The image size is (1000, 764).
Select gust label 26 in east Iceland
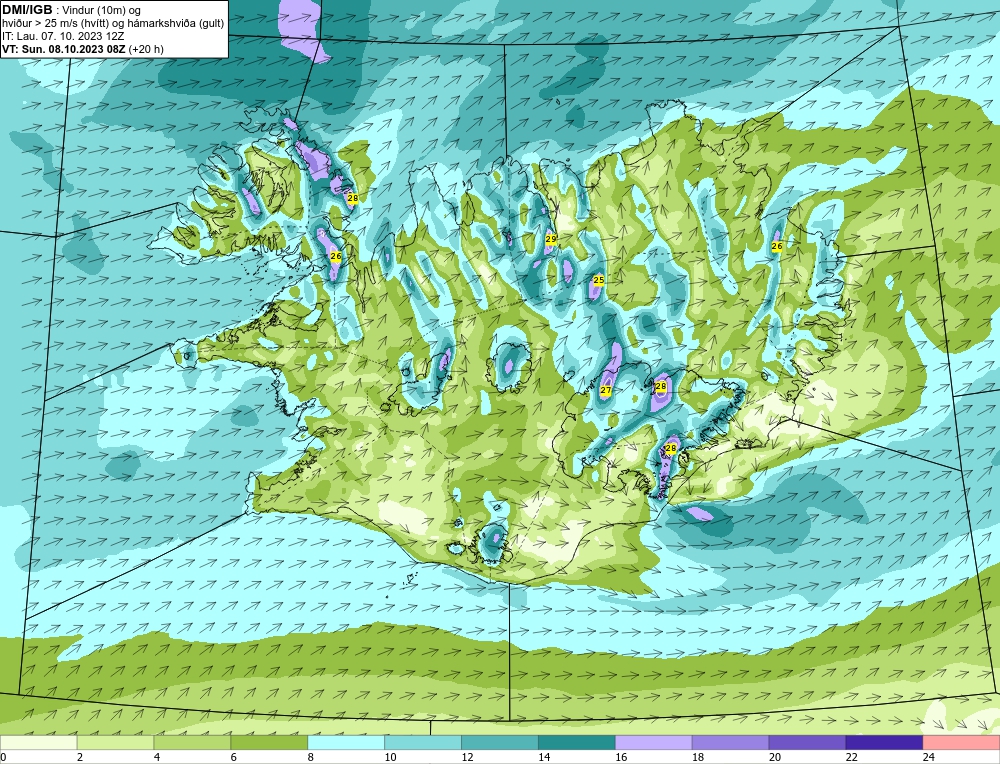[x=777, y=246]
